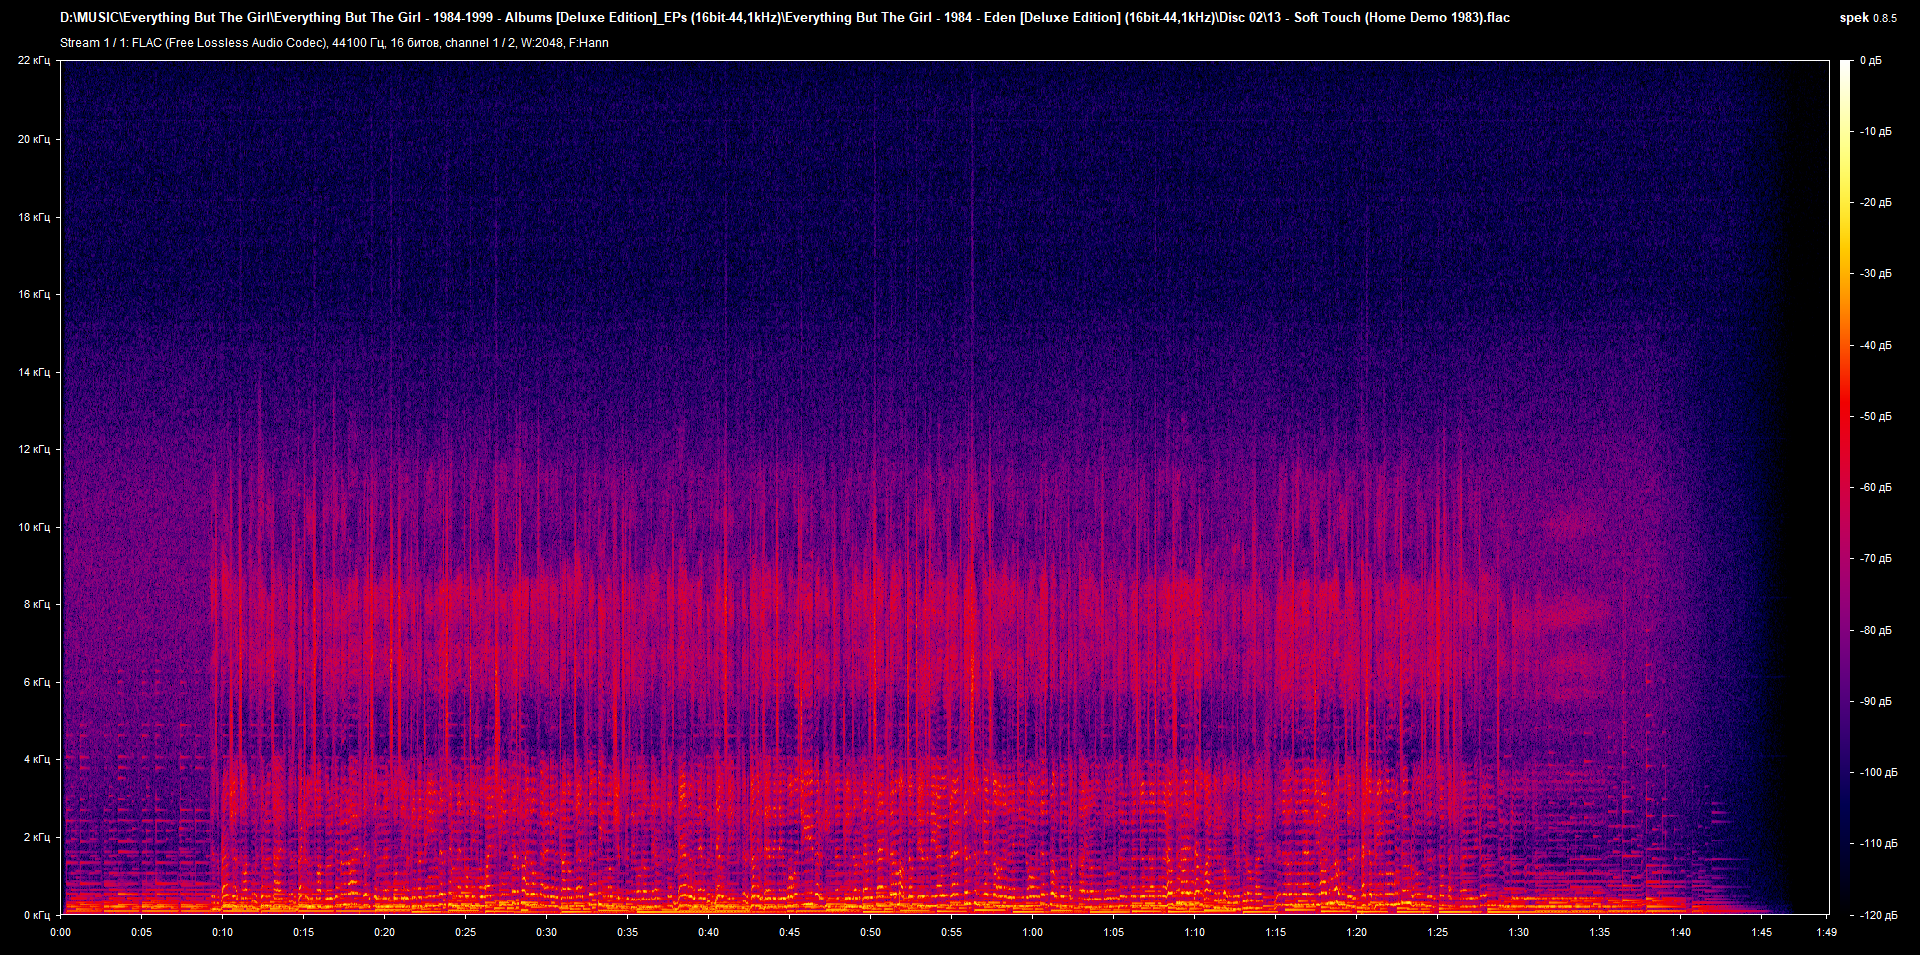Screen dimensions: 1920x955
Task: Click the 1:40 time axis label
Action: click(1680, 932)
